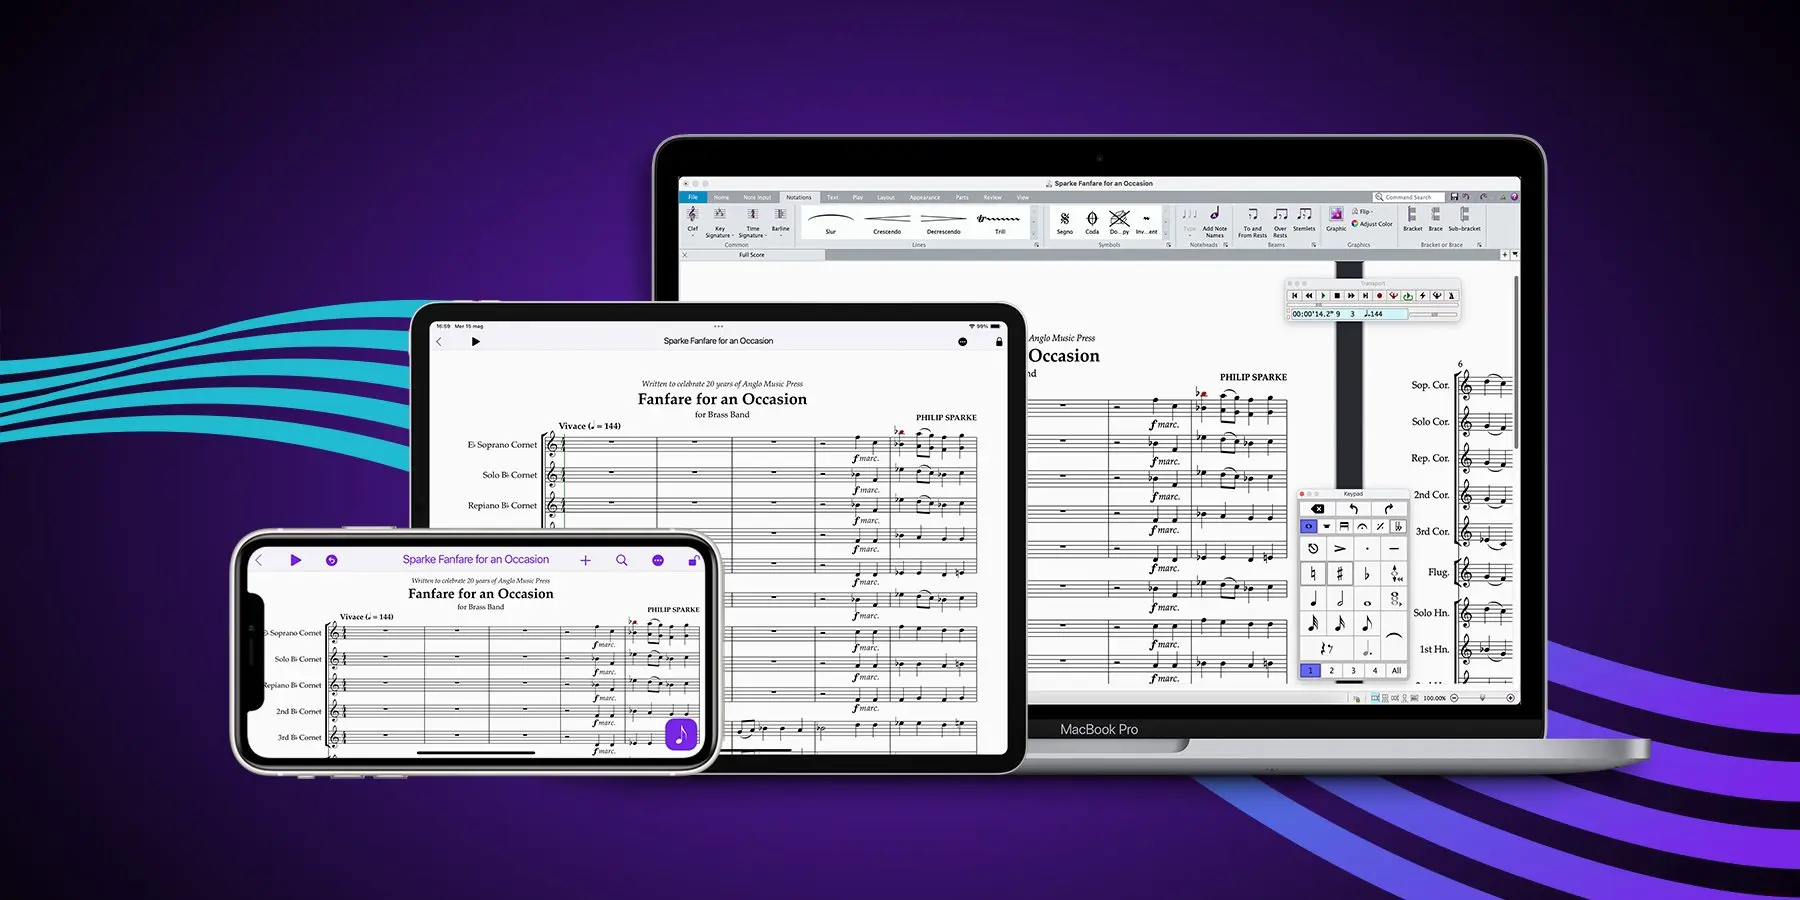Click the Adjust Color button
The height and width of the screenshot is (900, 1800).
(1373, 224)
